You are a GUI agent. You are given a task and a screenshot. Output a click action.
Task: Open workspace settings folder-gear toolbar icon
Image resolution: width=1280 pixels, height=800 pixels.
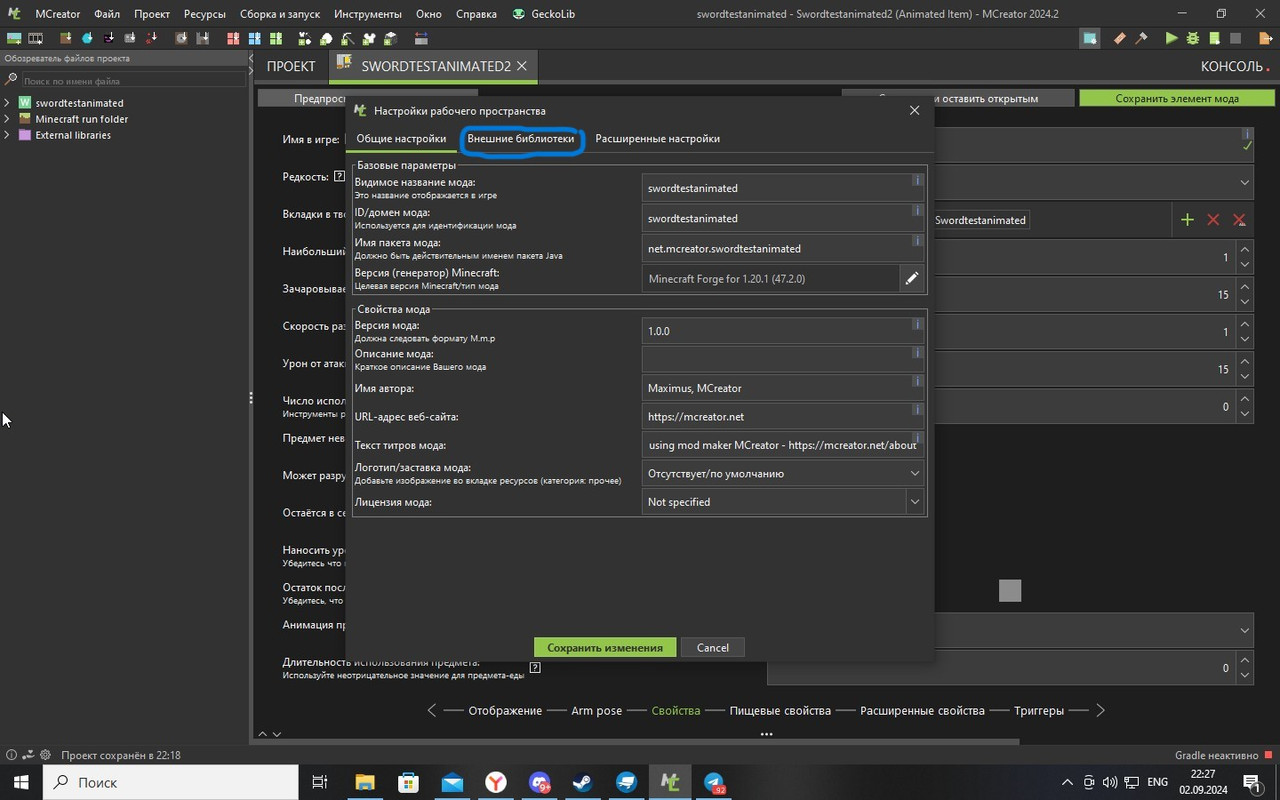tap(1090, 38)
